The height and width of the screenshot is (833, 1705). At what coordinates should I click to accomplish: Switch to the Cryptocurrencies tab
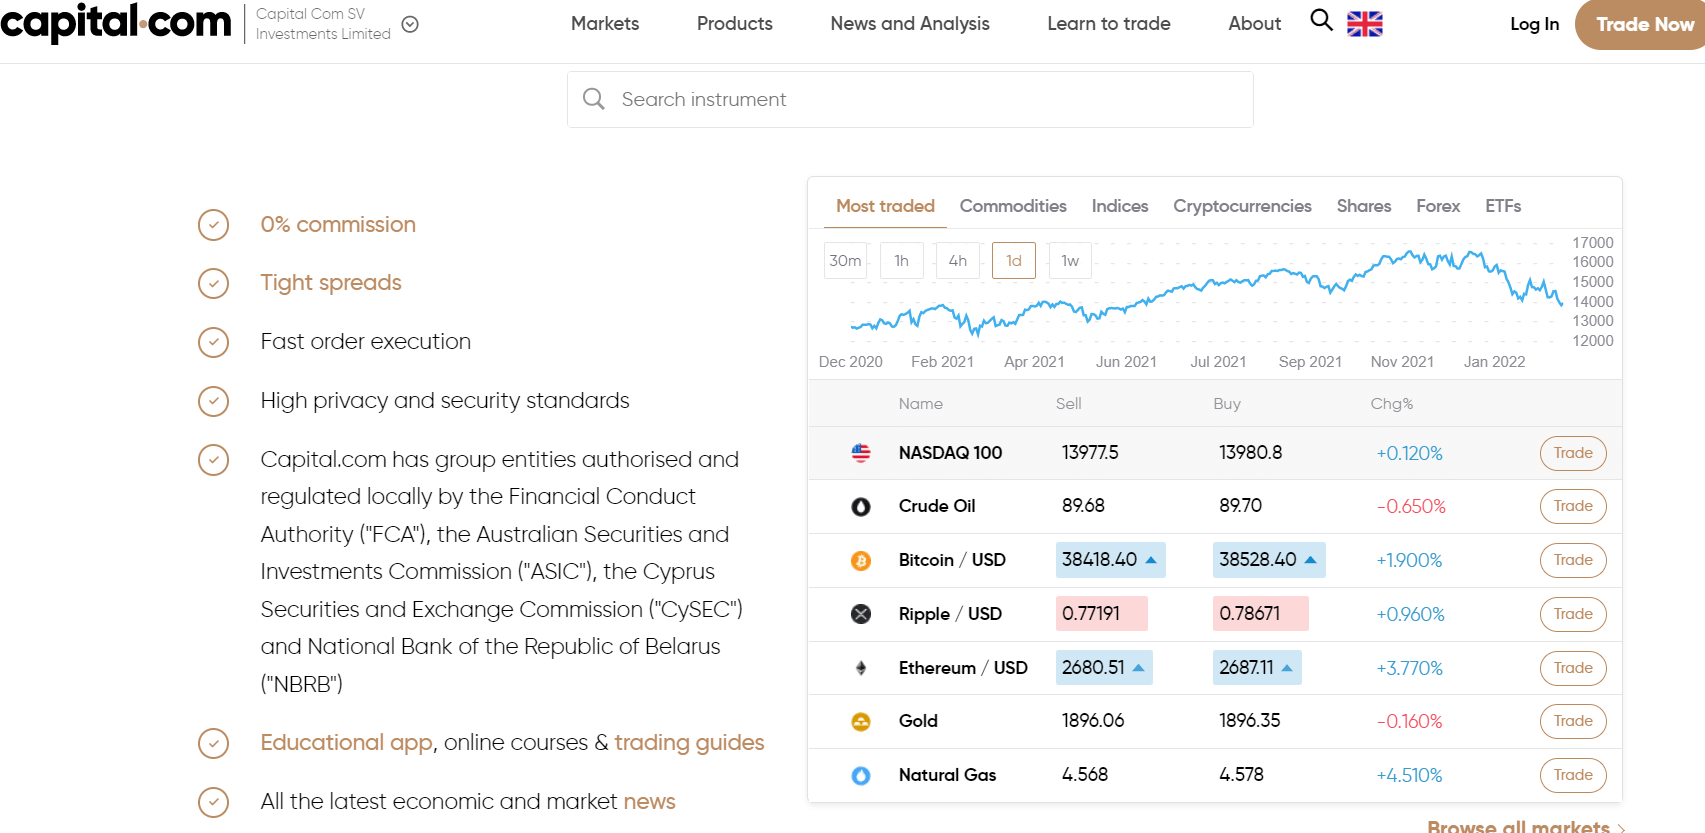(x=1242, y=206)
